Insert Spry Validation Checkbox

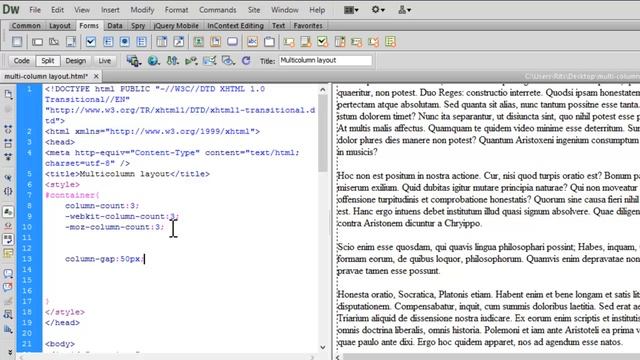click(322, 42)
